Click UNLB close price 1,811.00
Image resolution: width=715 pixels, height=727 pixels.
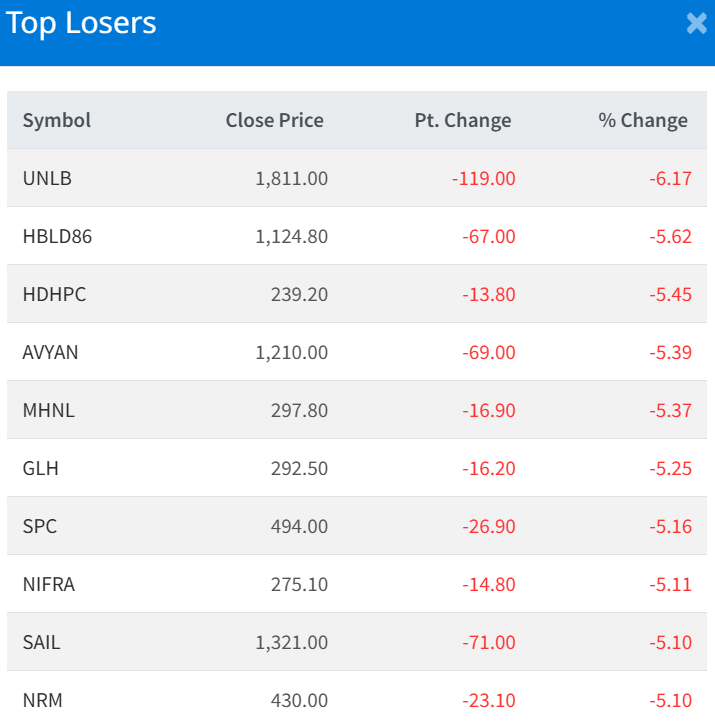tap(291, 179)
